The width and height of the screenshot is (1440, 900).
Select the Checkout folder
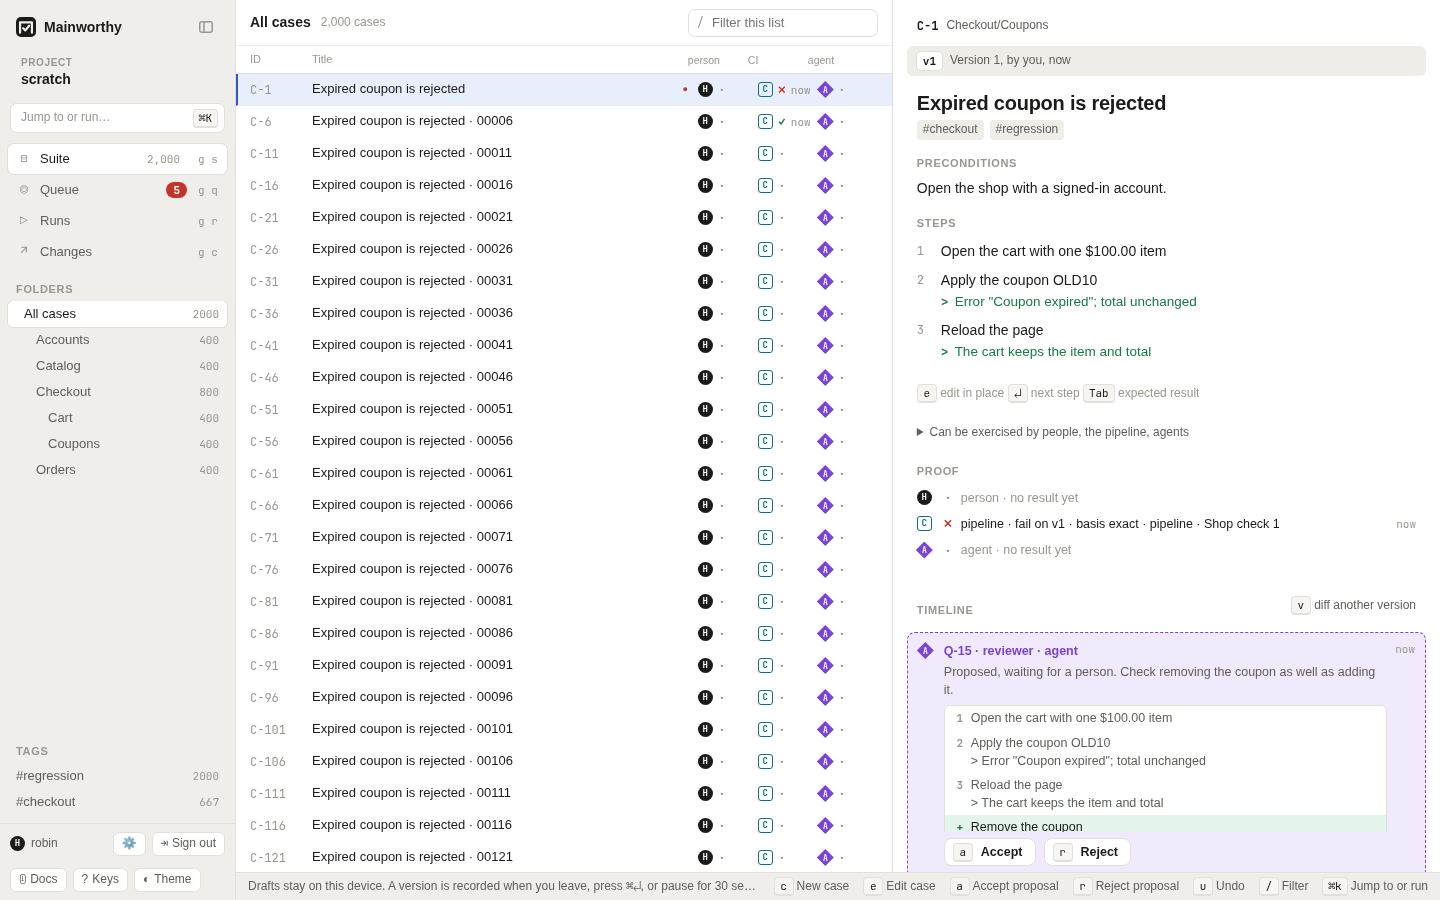click(x=118, y=392)
